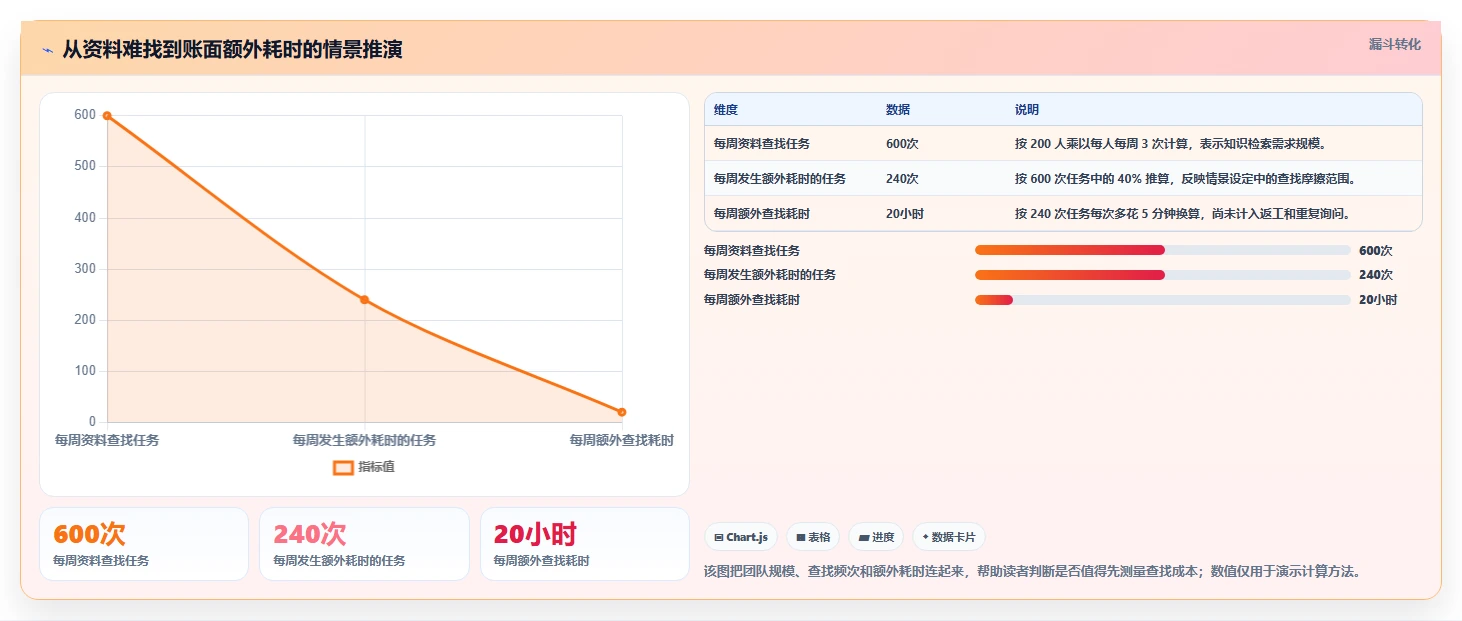Click table cell 20小时
The image size is (1462, 621).
click(905, 214)
